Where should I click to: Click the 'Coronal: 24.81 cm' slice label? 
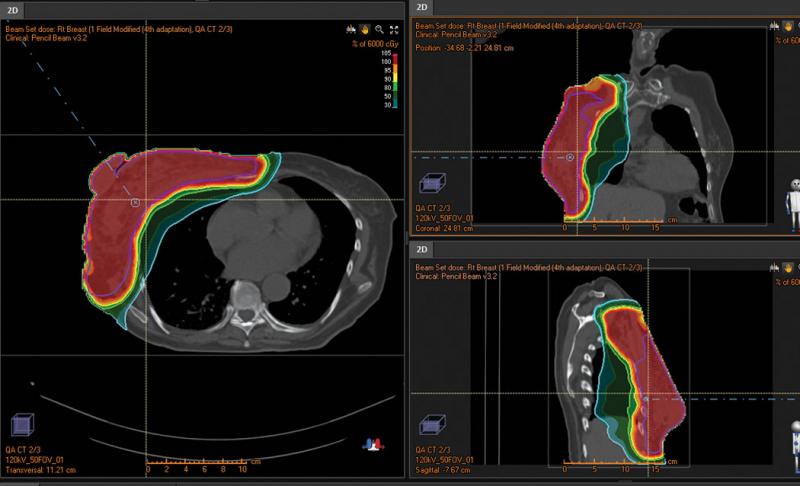tap(447, 227)
